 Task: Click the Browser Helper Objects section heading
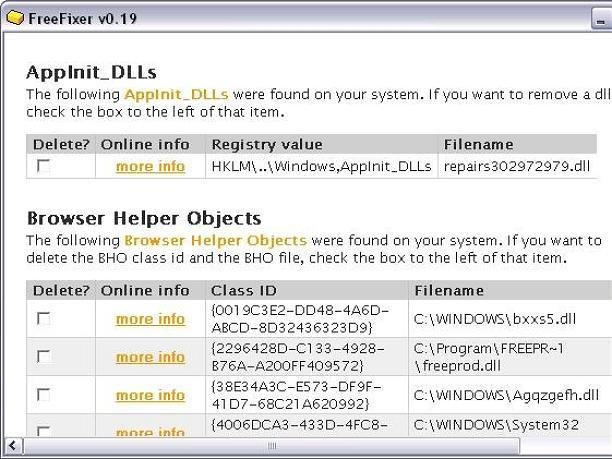(x=144, y=219)
